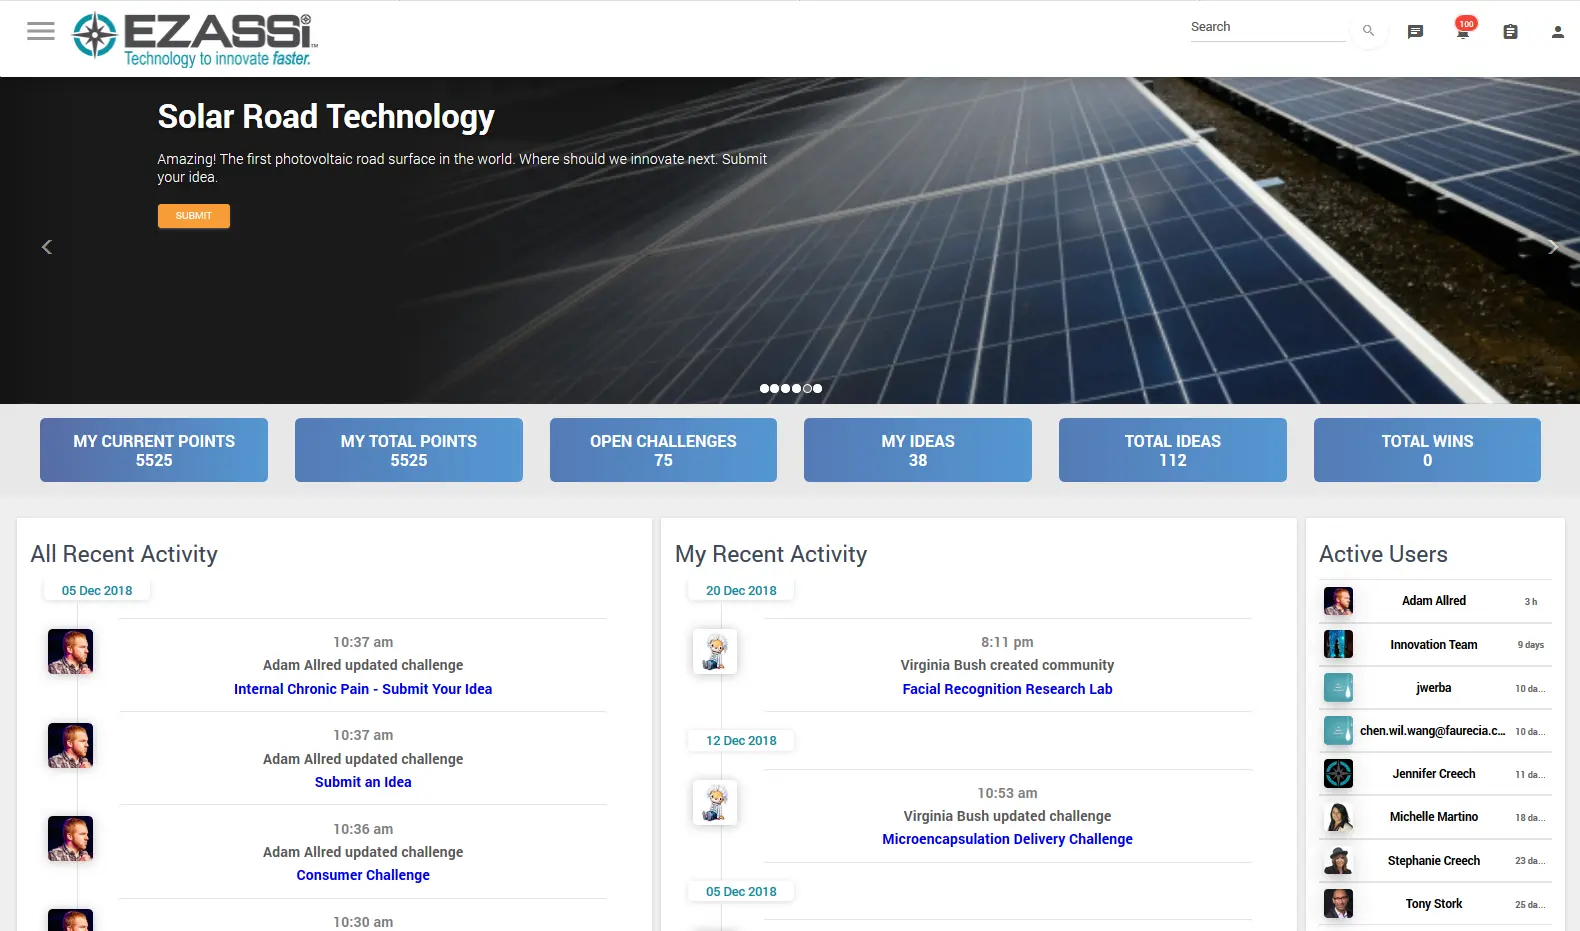Open Microencapsulation Delivery Challenge link

1007,839
